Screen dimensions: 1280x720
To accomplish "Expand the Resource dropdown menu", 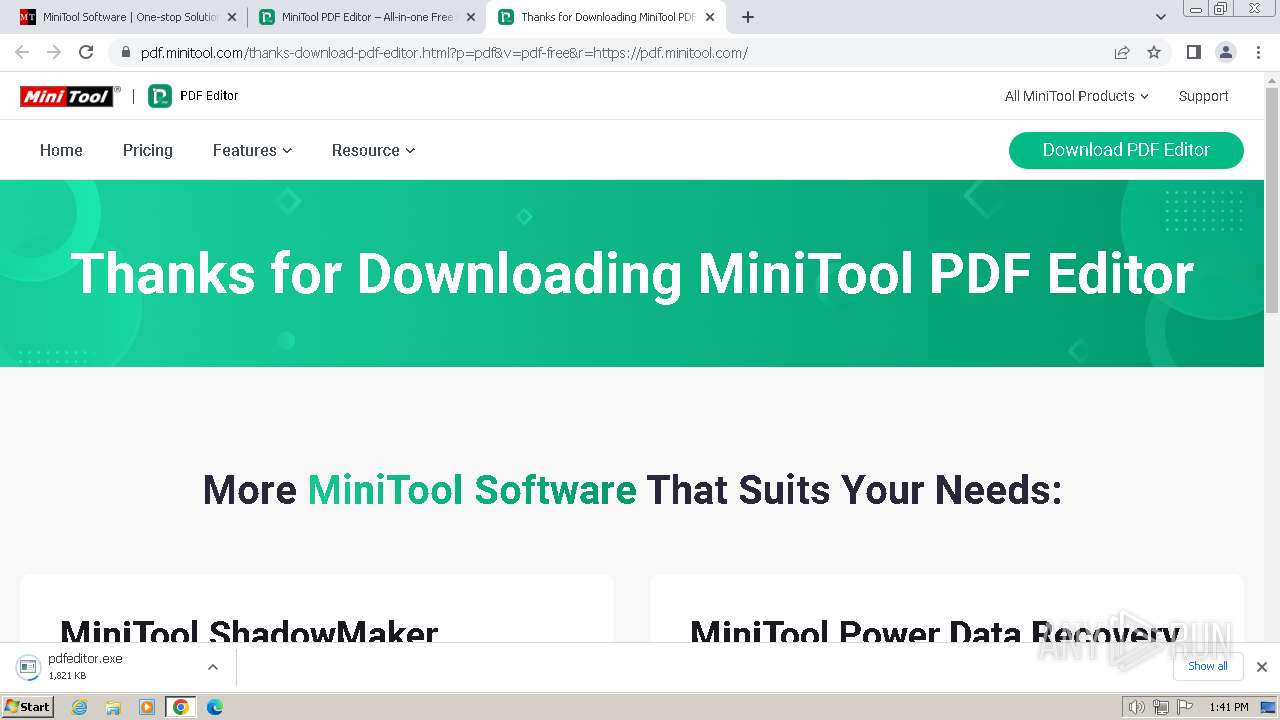I will [373, 150].
